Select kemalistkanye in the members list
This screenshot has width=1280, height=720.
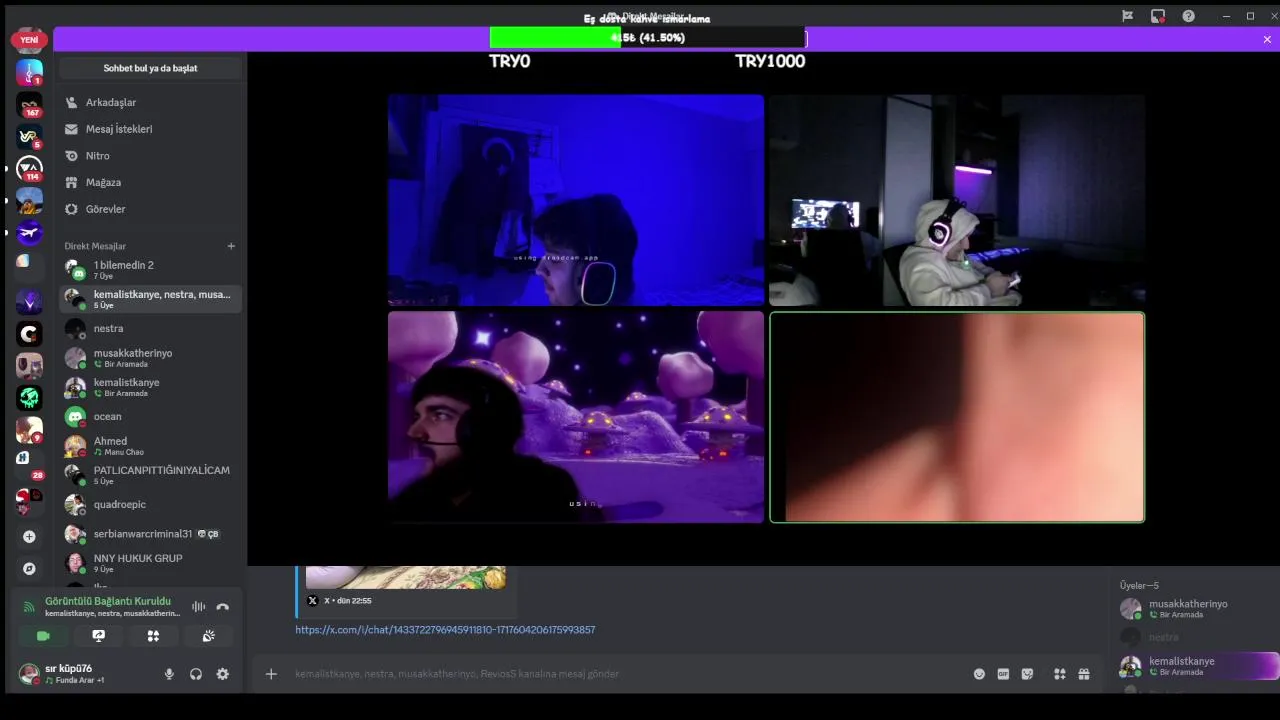click(x=1198, y=666)
